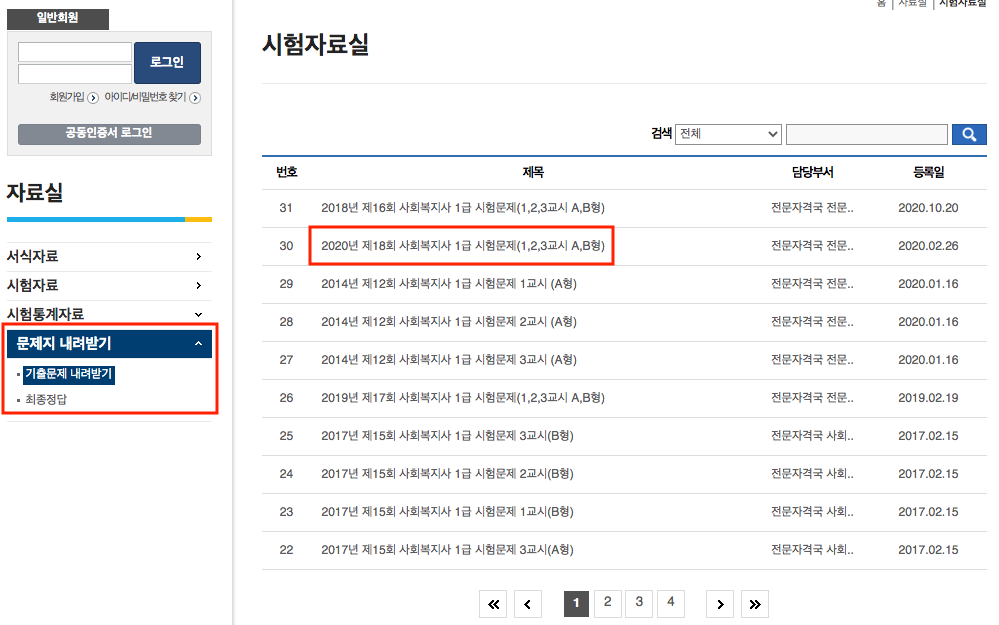This screenshot has height=625, width=999.
Task: Go to previous page with single left arrow
Action: pos(528,603)
